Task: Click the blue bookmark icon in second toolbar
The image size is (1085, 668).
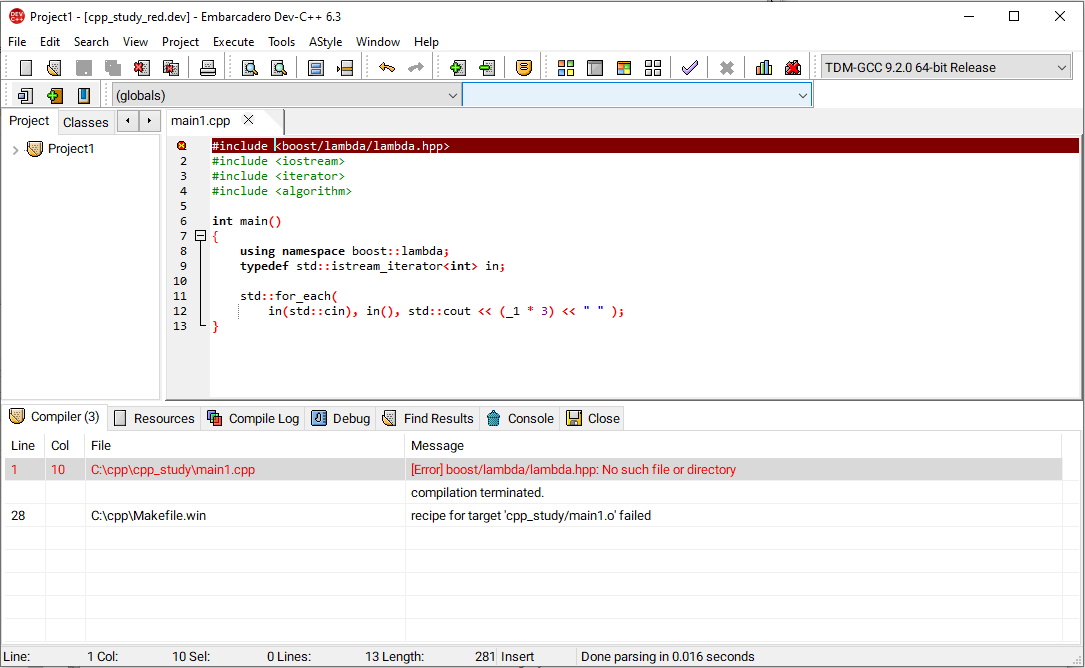Action: coord(84,96)
